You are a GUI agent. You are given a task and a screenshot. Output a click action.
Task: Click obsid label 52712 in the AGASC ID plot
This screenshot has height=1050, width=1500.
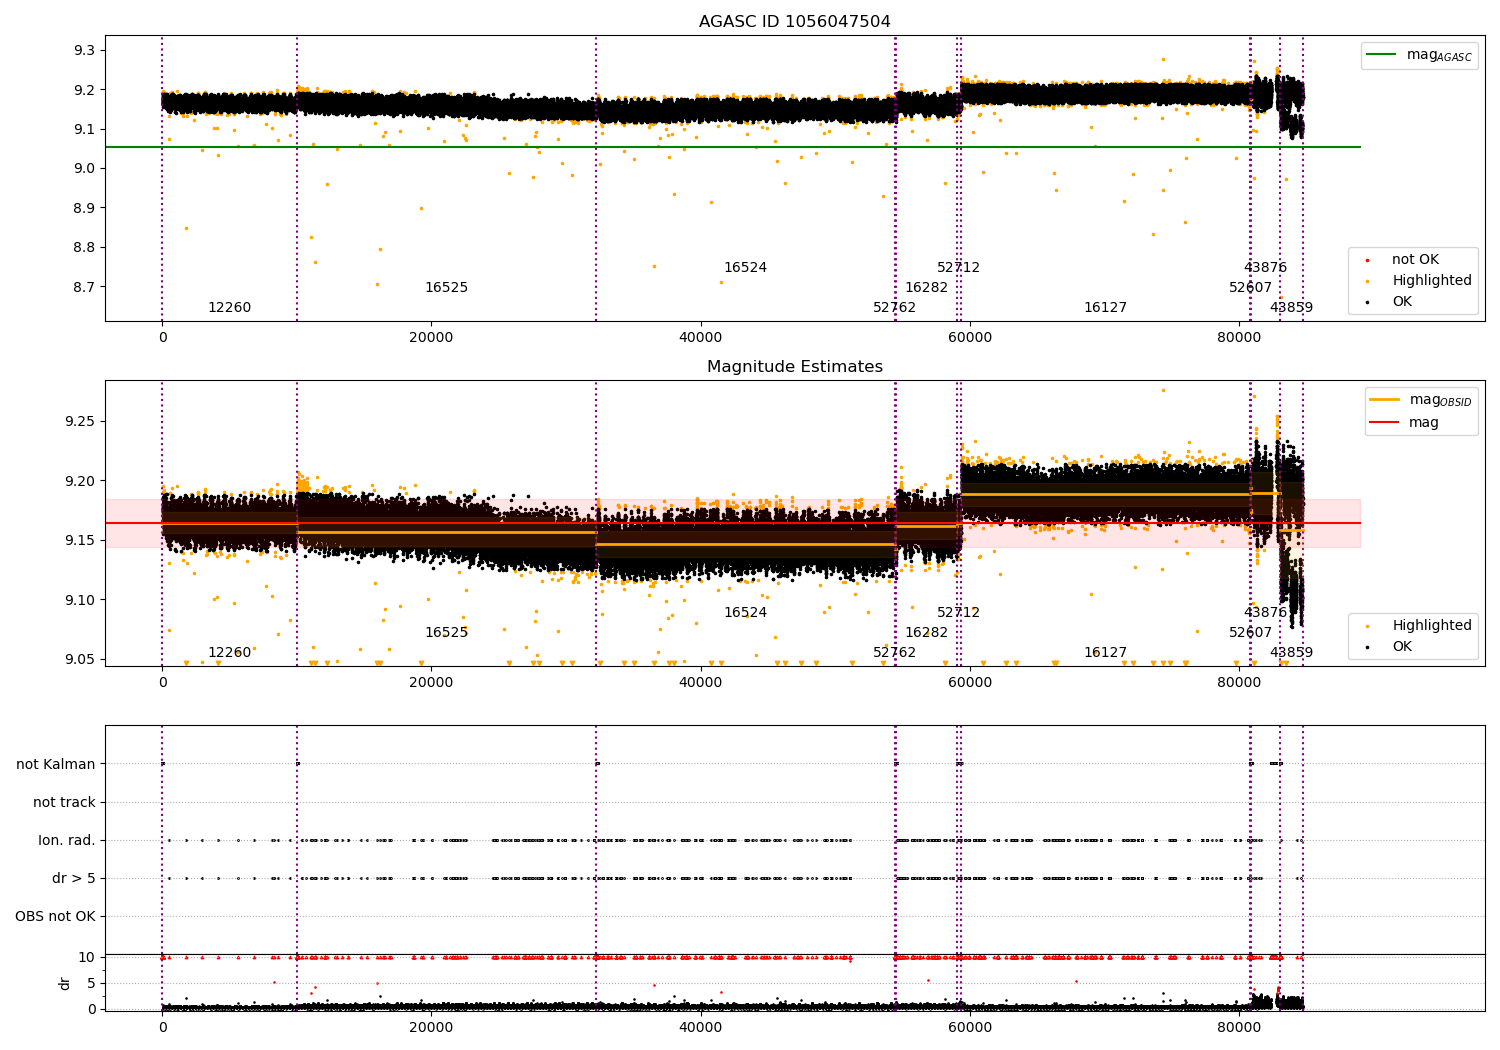[x=958, y=268]
